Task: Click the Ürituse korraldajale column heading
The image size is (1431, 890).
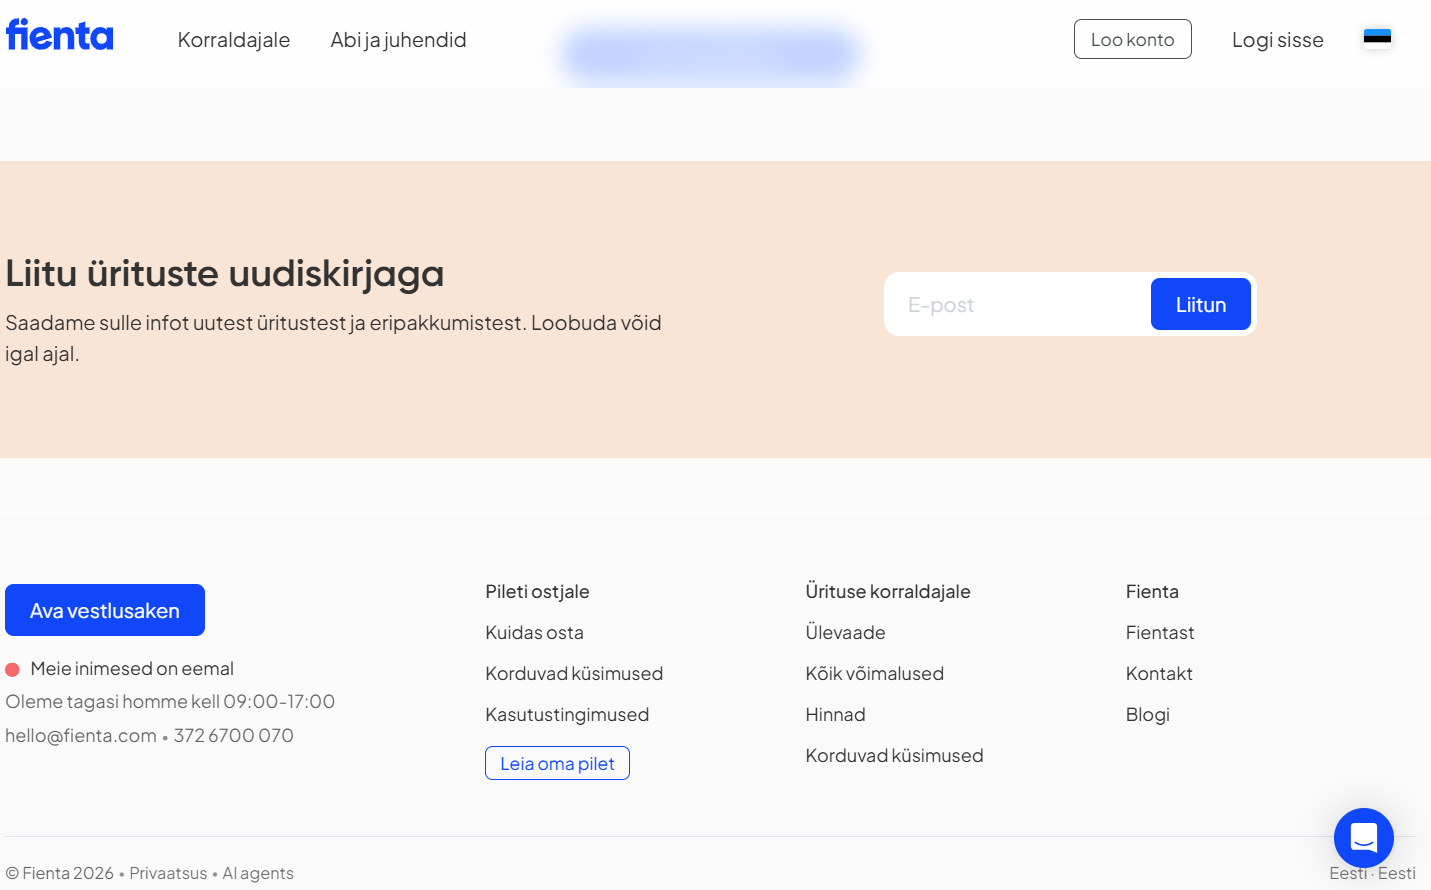Action: (888, 592)
